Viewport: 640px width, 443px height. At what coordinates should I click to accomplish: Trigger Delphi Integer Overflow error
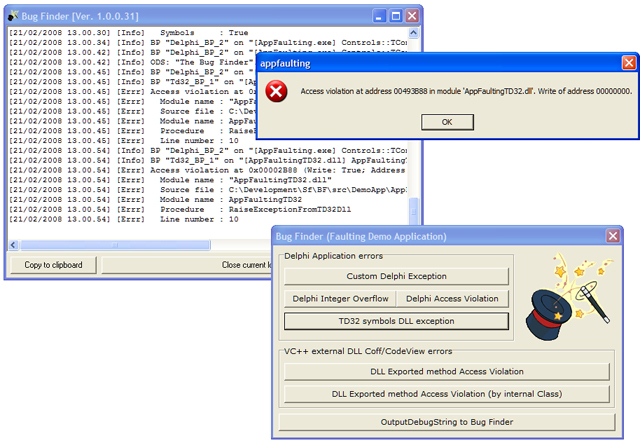[340, 298]
